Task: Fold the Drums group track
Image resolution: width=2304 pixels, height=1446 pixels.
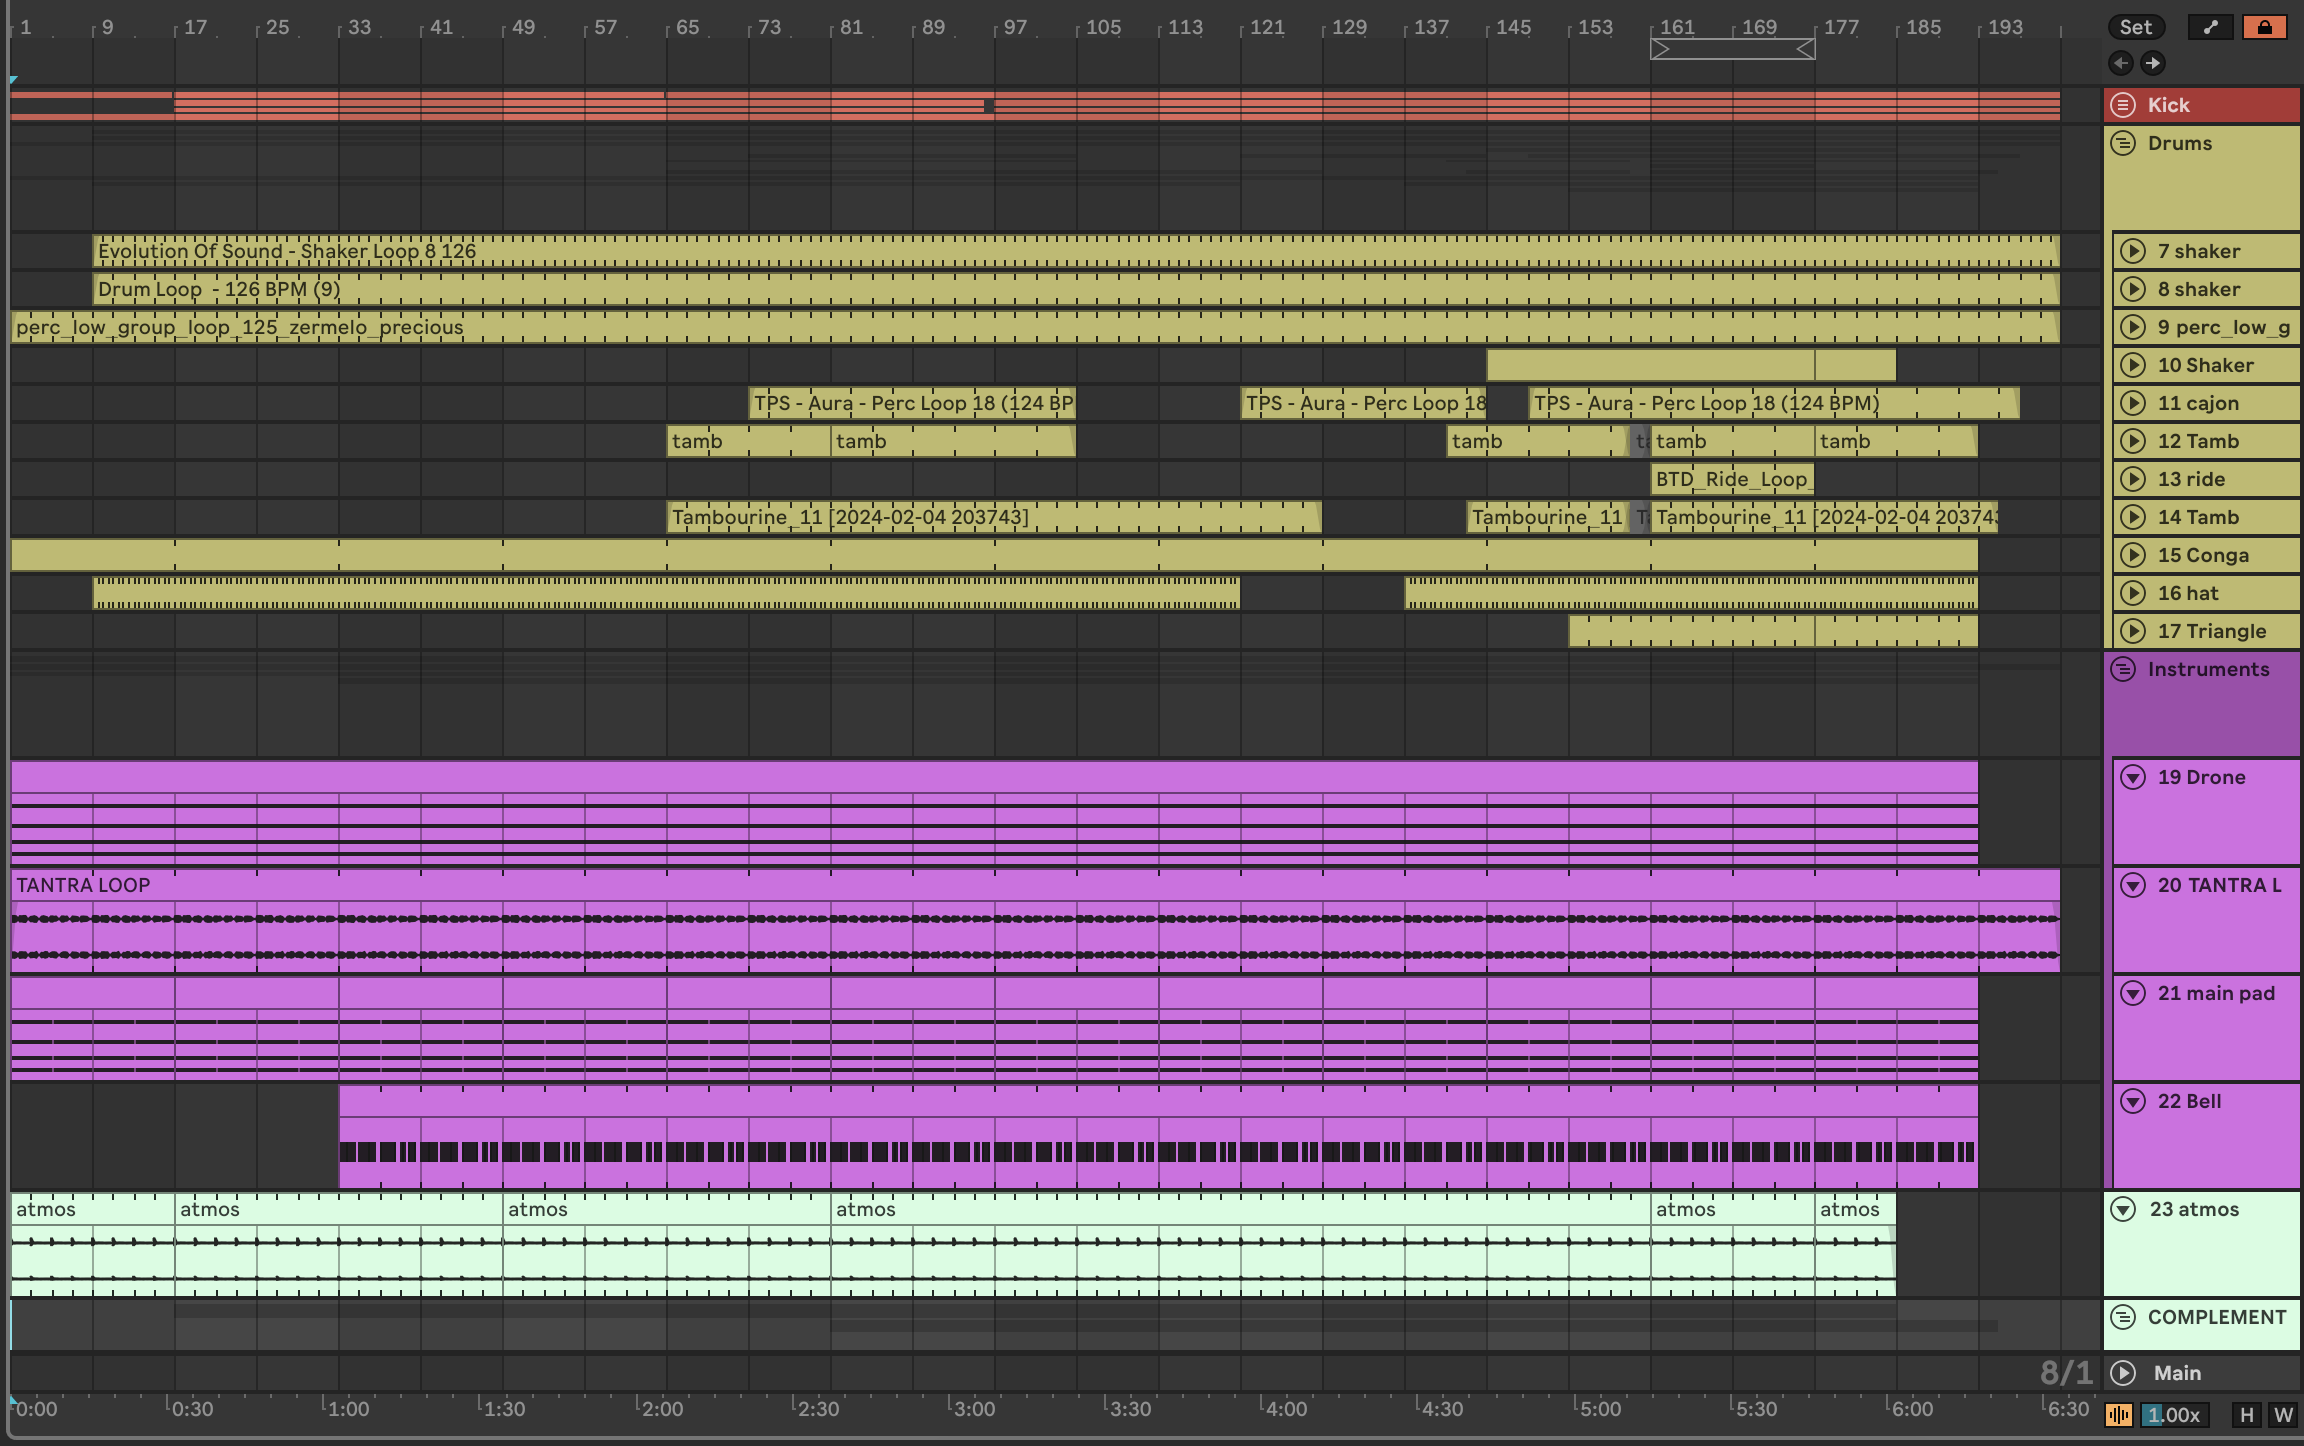Action: [x=2123, y=143]
